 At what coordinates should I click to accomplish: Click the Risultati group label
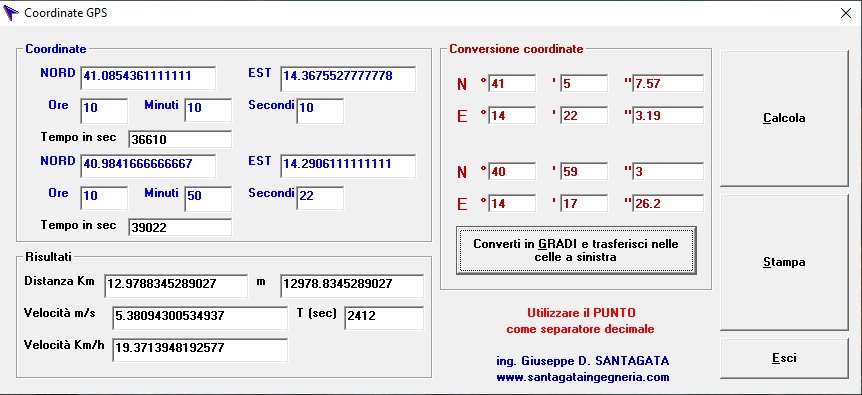pyautogui.click(x=48, y=256)
